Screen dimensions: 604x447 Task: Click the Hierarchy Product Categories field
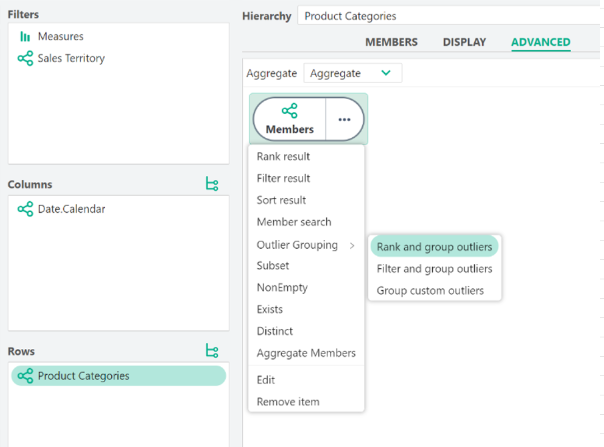click(449, 16)
